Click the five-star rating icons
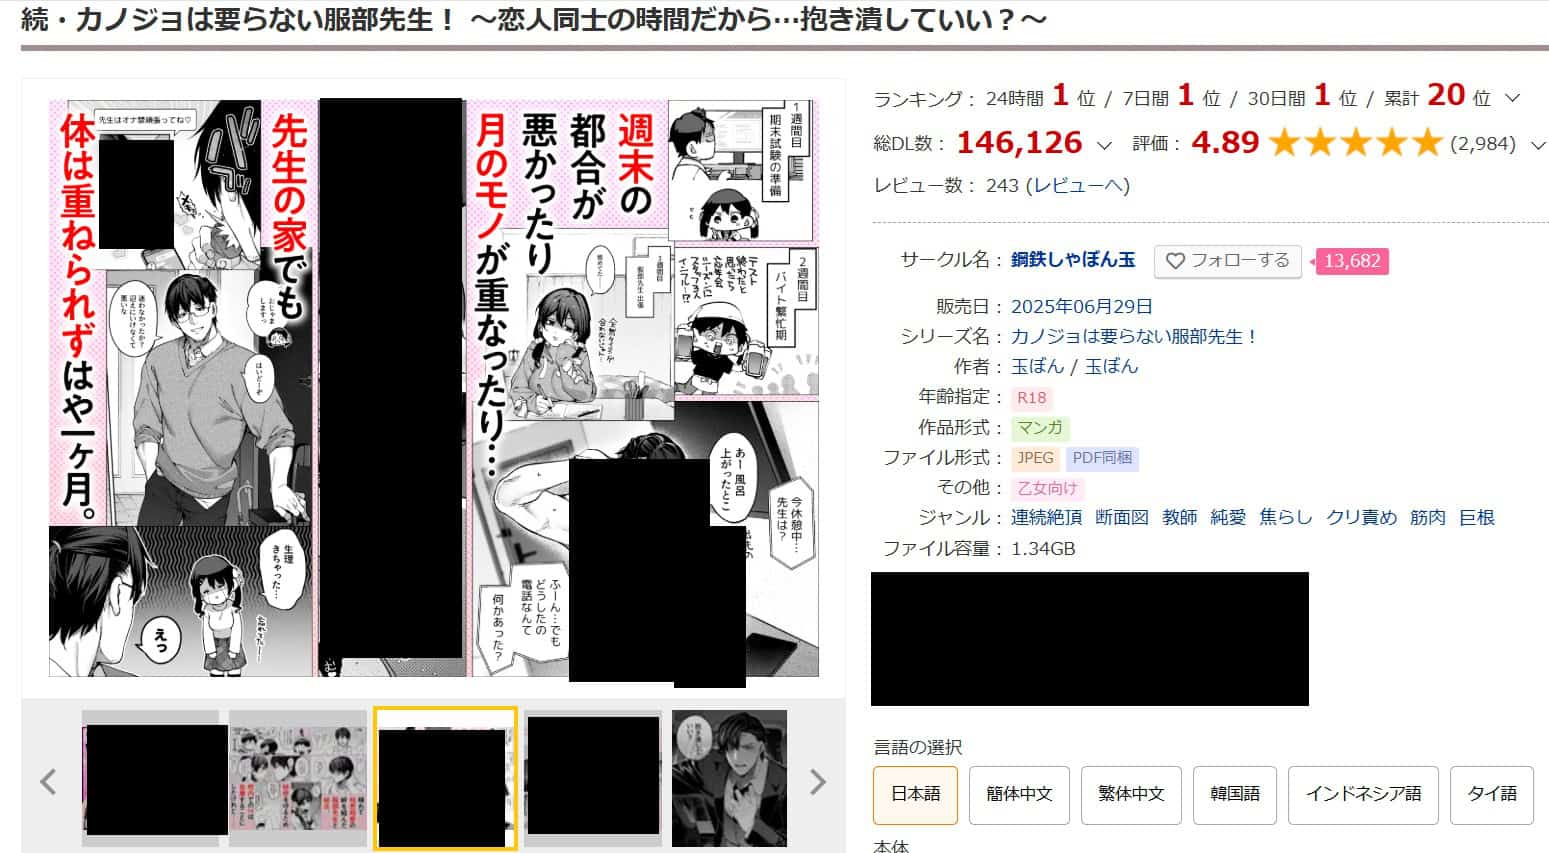Viewport: 1549px width, 853px height. click(1356, 144)
